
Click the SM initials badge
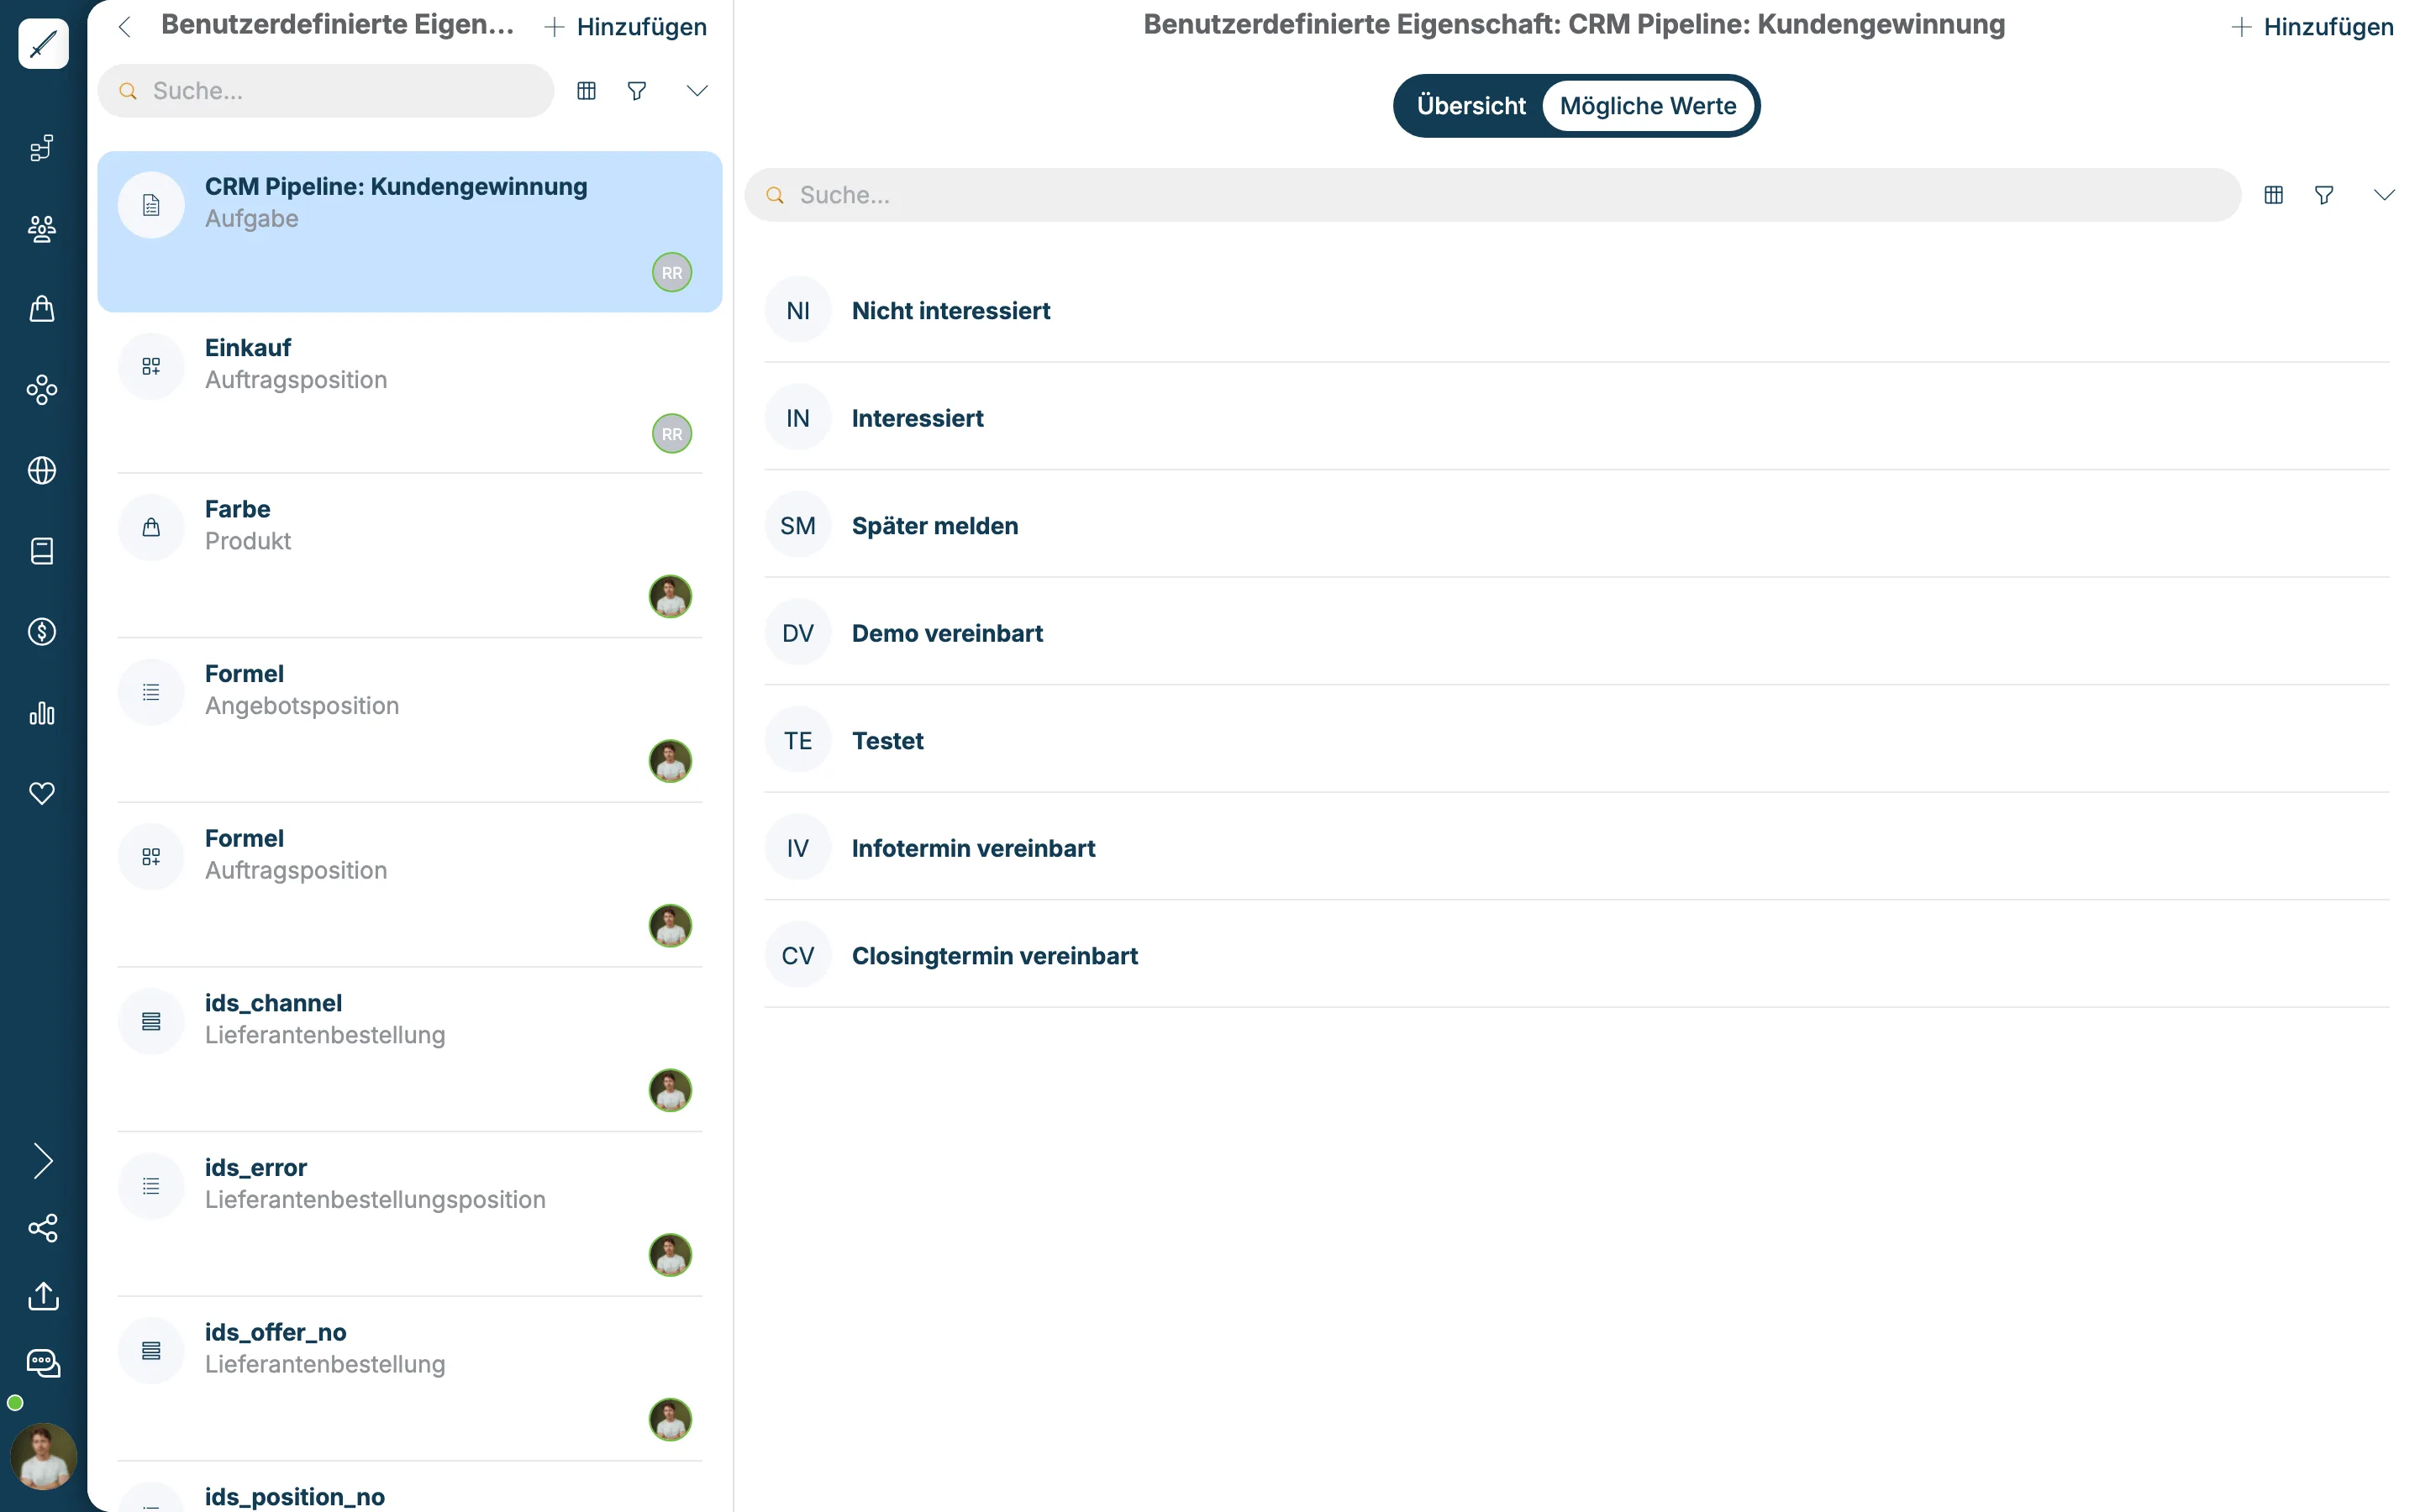pos(798,525)
